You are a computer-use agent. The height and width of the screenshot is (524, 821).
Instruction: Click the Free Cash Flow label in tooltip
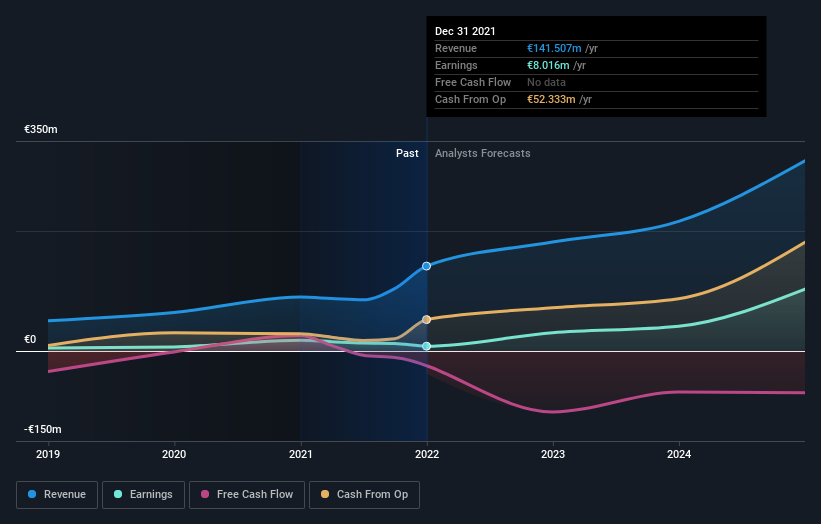(473, 82)
